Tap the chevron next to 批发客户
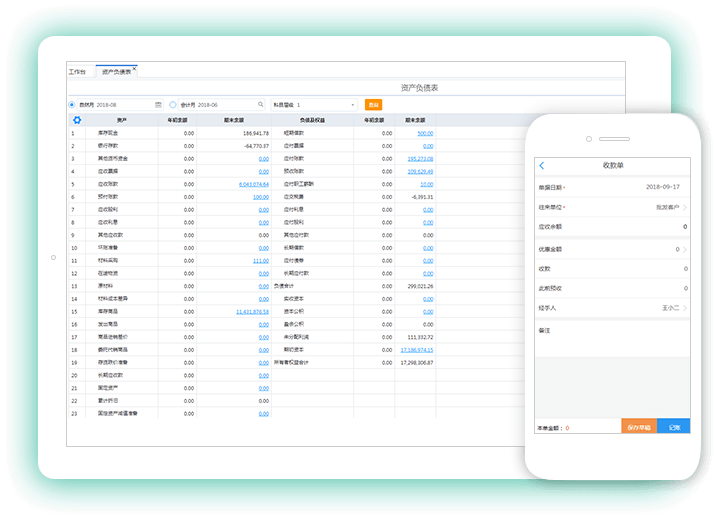This screenshot has height=519, width=714. (685, 207)
